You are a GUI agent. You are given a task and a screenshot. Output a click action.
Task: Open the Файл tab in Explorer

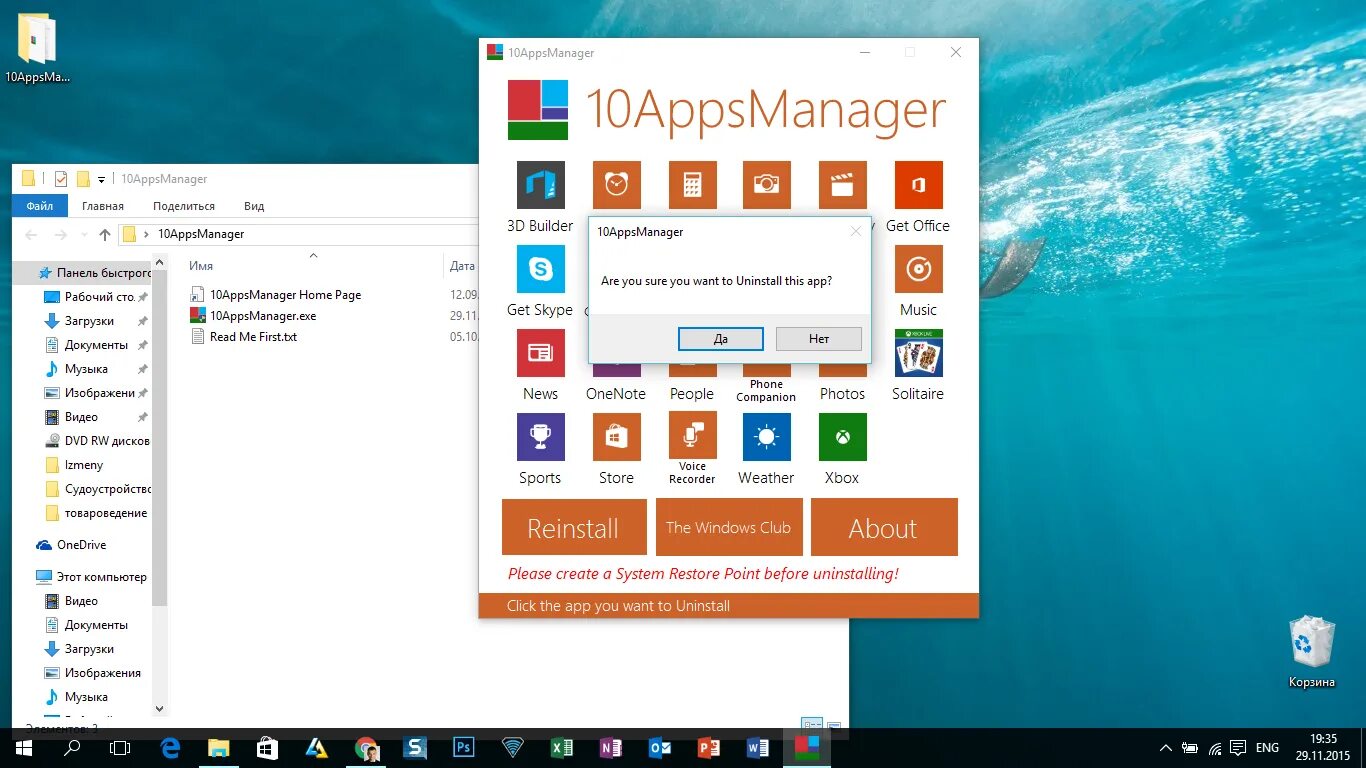[x=40, y=206]
